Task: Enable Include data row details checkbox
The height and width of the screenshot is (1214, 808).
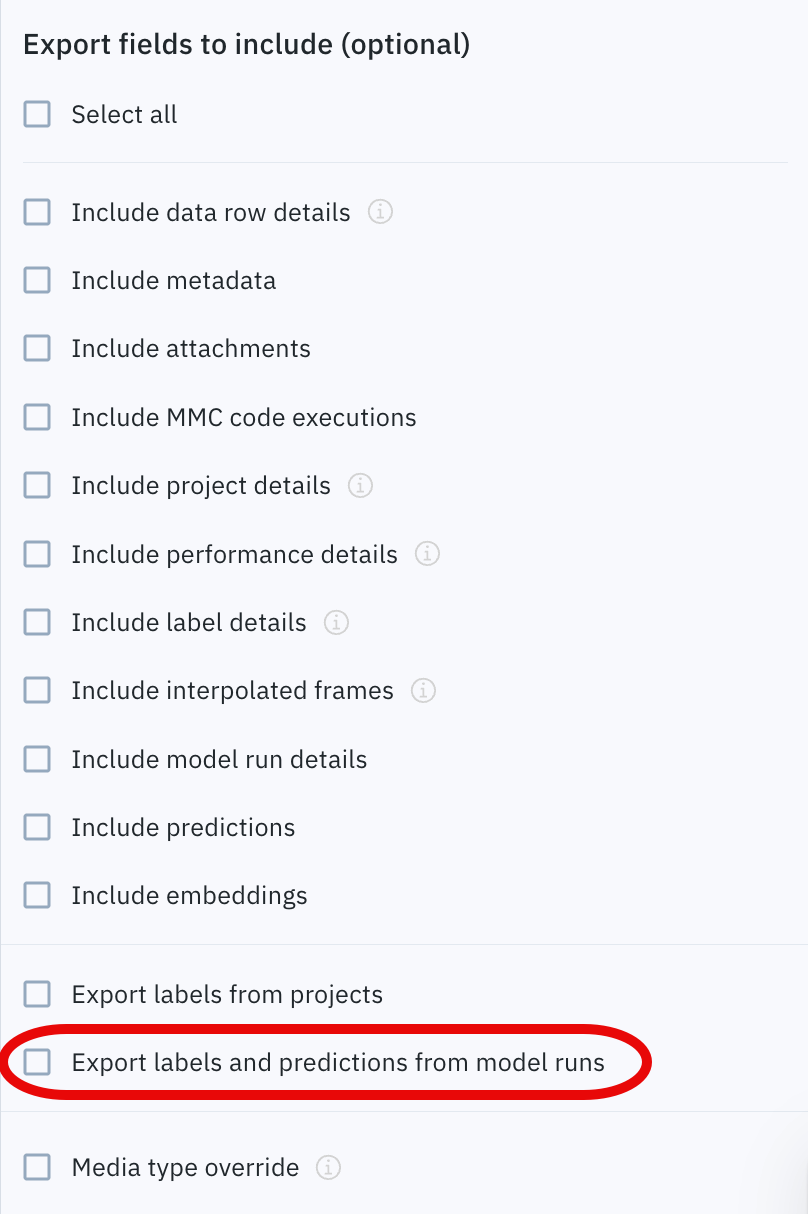Action: point(37,213)
